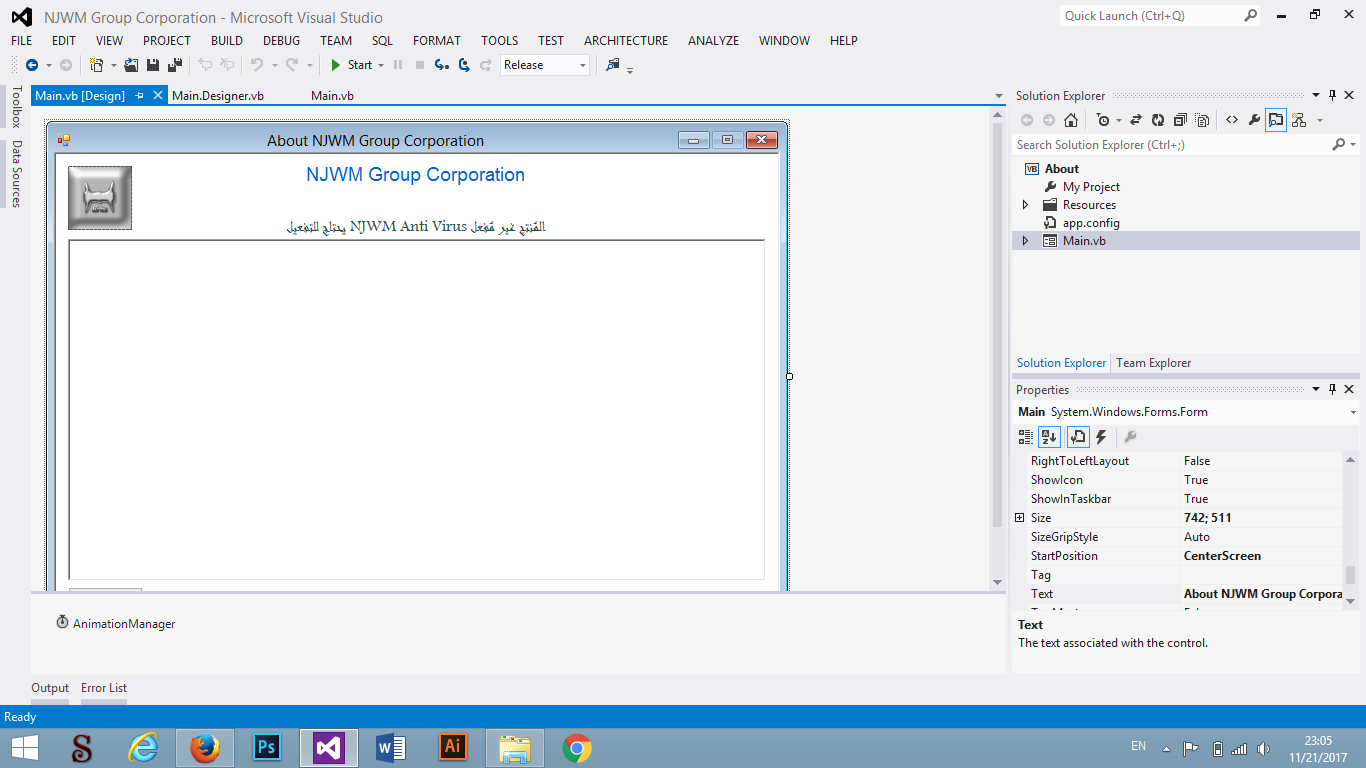Expand the Main.vb tree node

[x=1025, y=241]
